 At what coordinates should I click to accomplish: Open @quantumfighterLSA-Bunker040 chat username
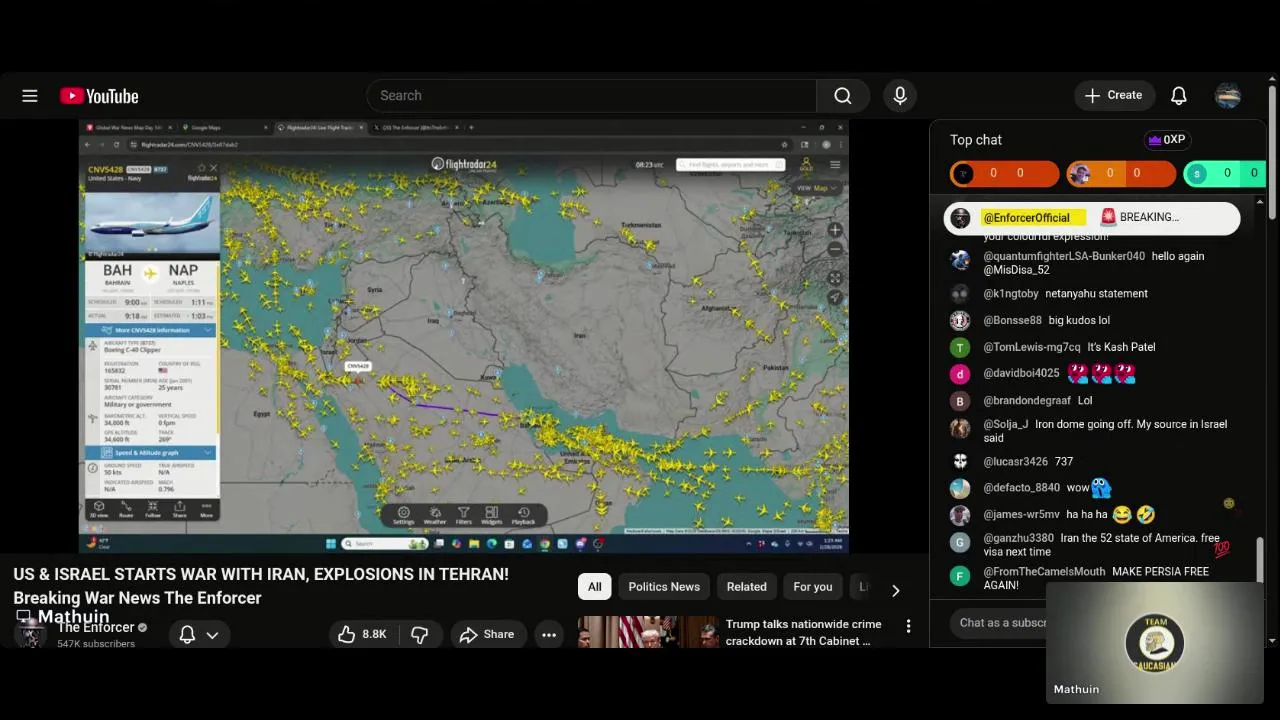pyautogui.click(x=1064, y=256)
